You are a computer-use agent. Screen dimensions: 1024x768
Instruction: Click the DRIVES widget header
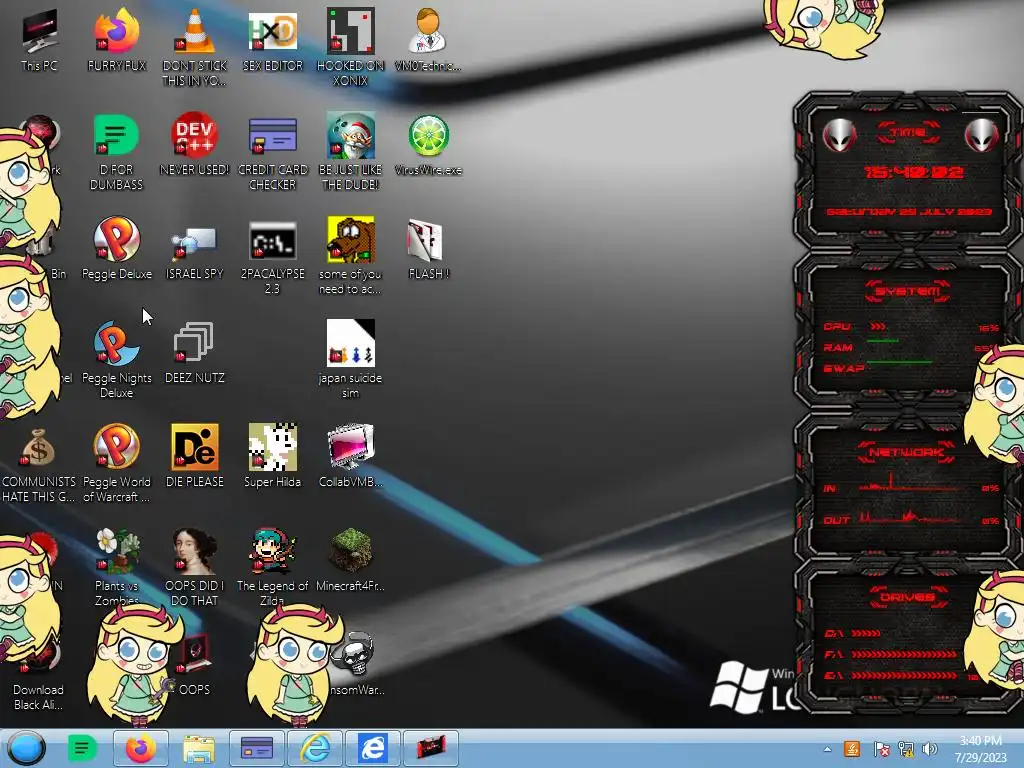[908, 597]
